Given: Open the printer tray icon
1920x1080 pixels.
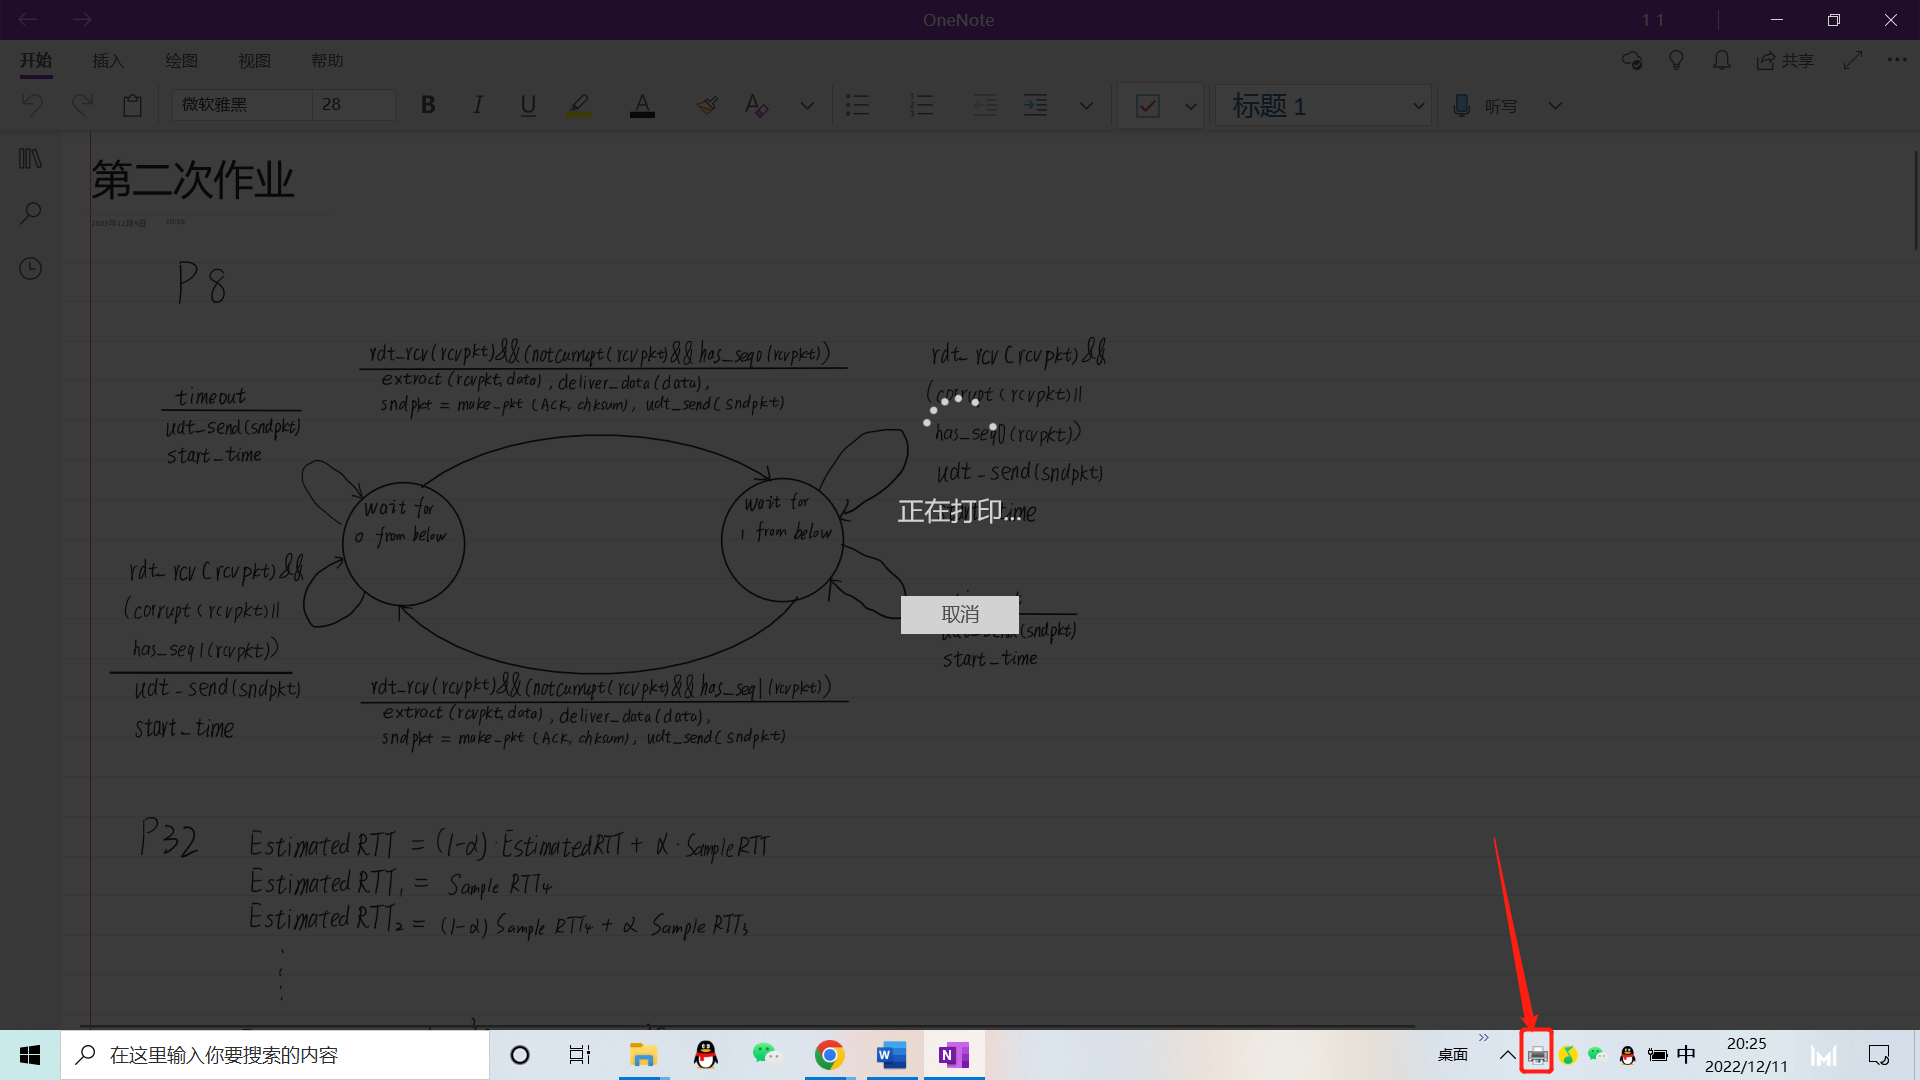Looking at the screenshot, I should [1537, 1055].
